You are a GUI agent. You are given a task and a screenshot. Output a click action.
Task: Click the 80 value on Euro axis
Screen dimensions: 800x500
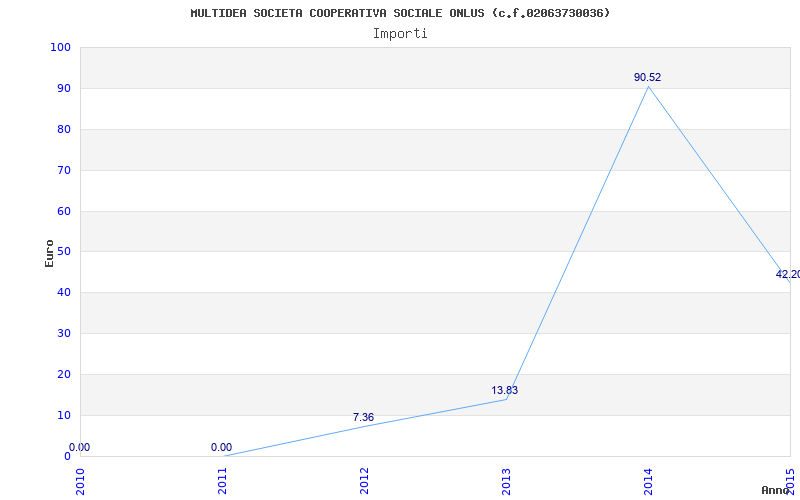[x=64, y=130]
